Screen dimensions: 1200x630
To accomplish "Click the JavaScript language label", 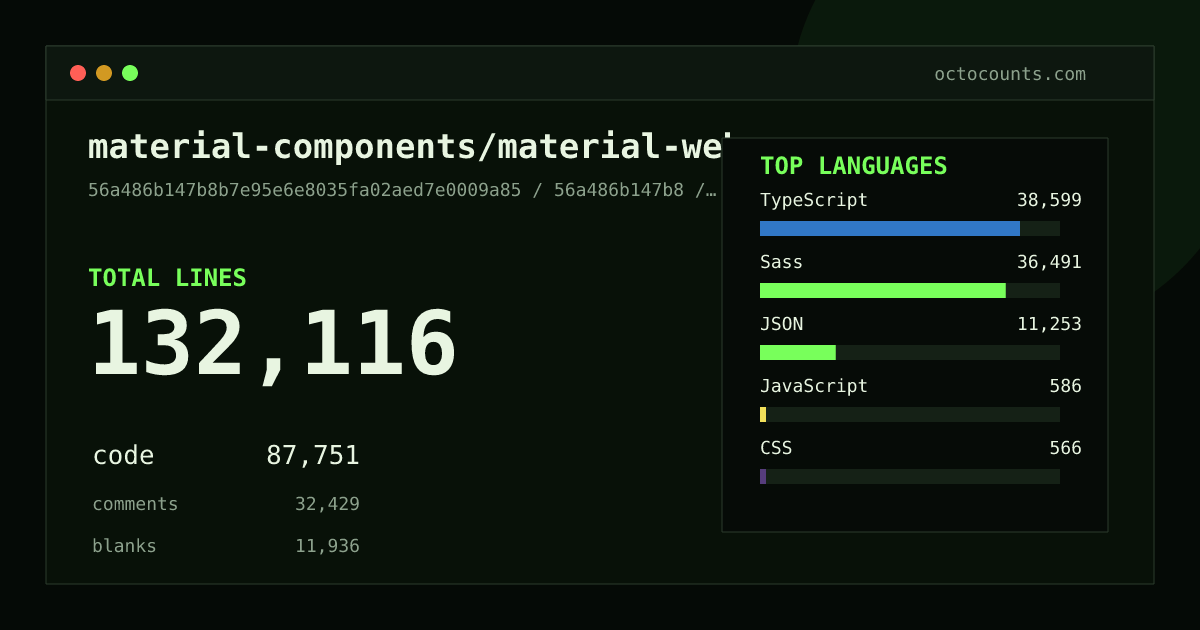I will click(x=814, y=386).
